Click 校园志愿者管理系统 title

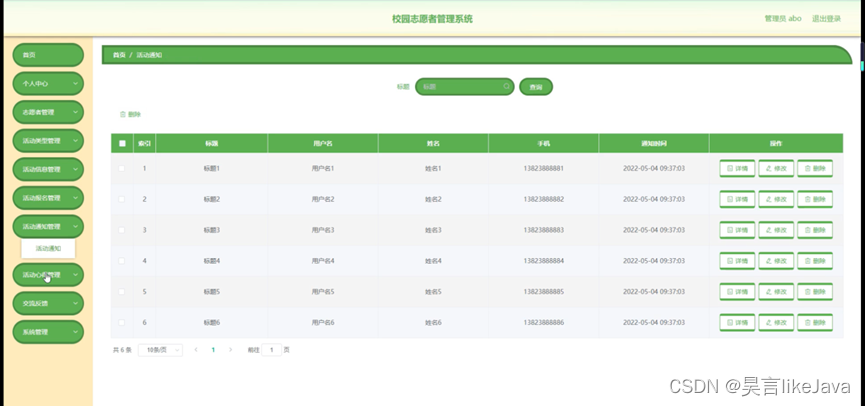pyautogui.click(x=432, y=19)
